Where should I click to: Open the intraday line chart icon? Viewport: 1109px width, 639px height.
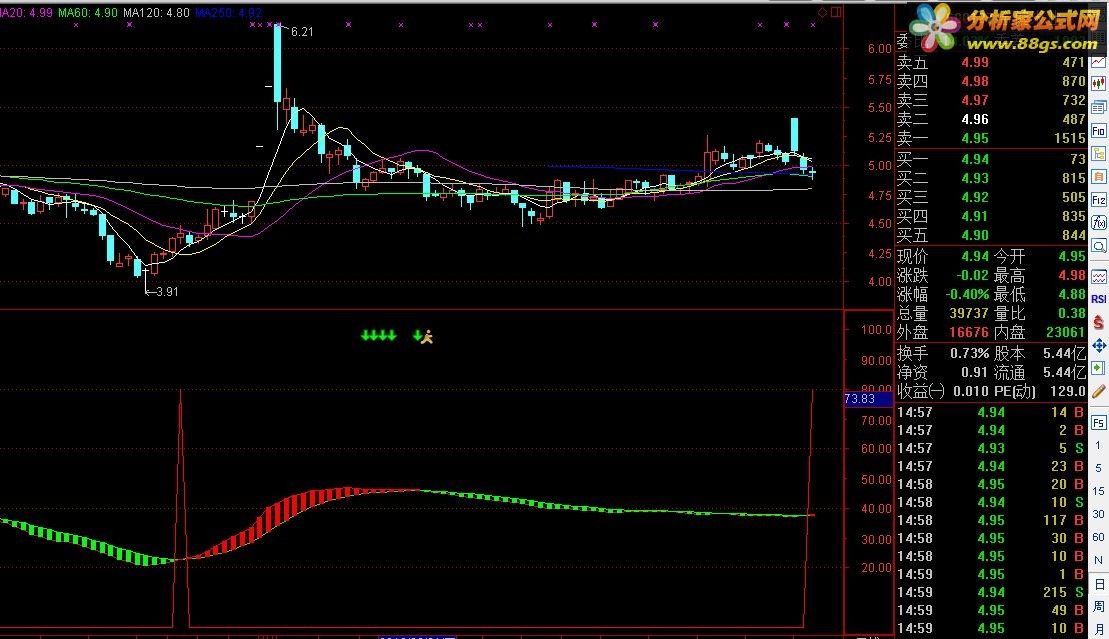coord(1098,62)
